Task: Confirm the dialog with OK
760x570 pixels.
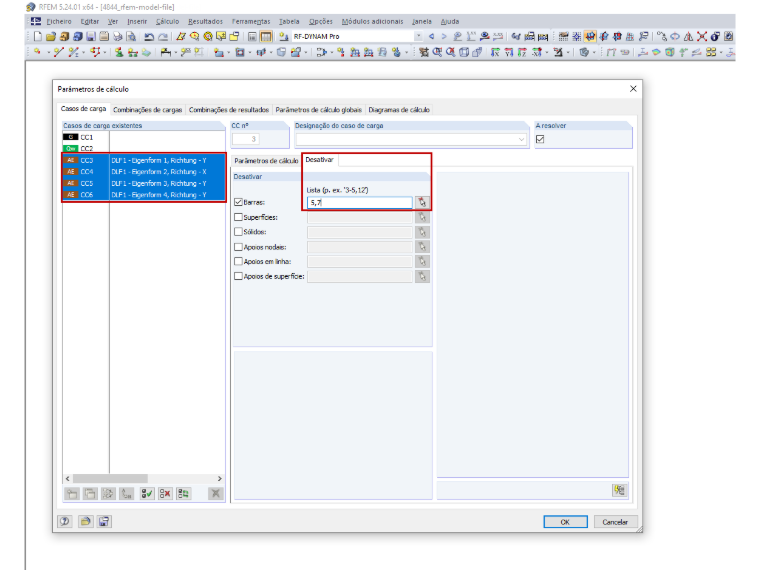Action: (x=565, y=522)
